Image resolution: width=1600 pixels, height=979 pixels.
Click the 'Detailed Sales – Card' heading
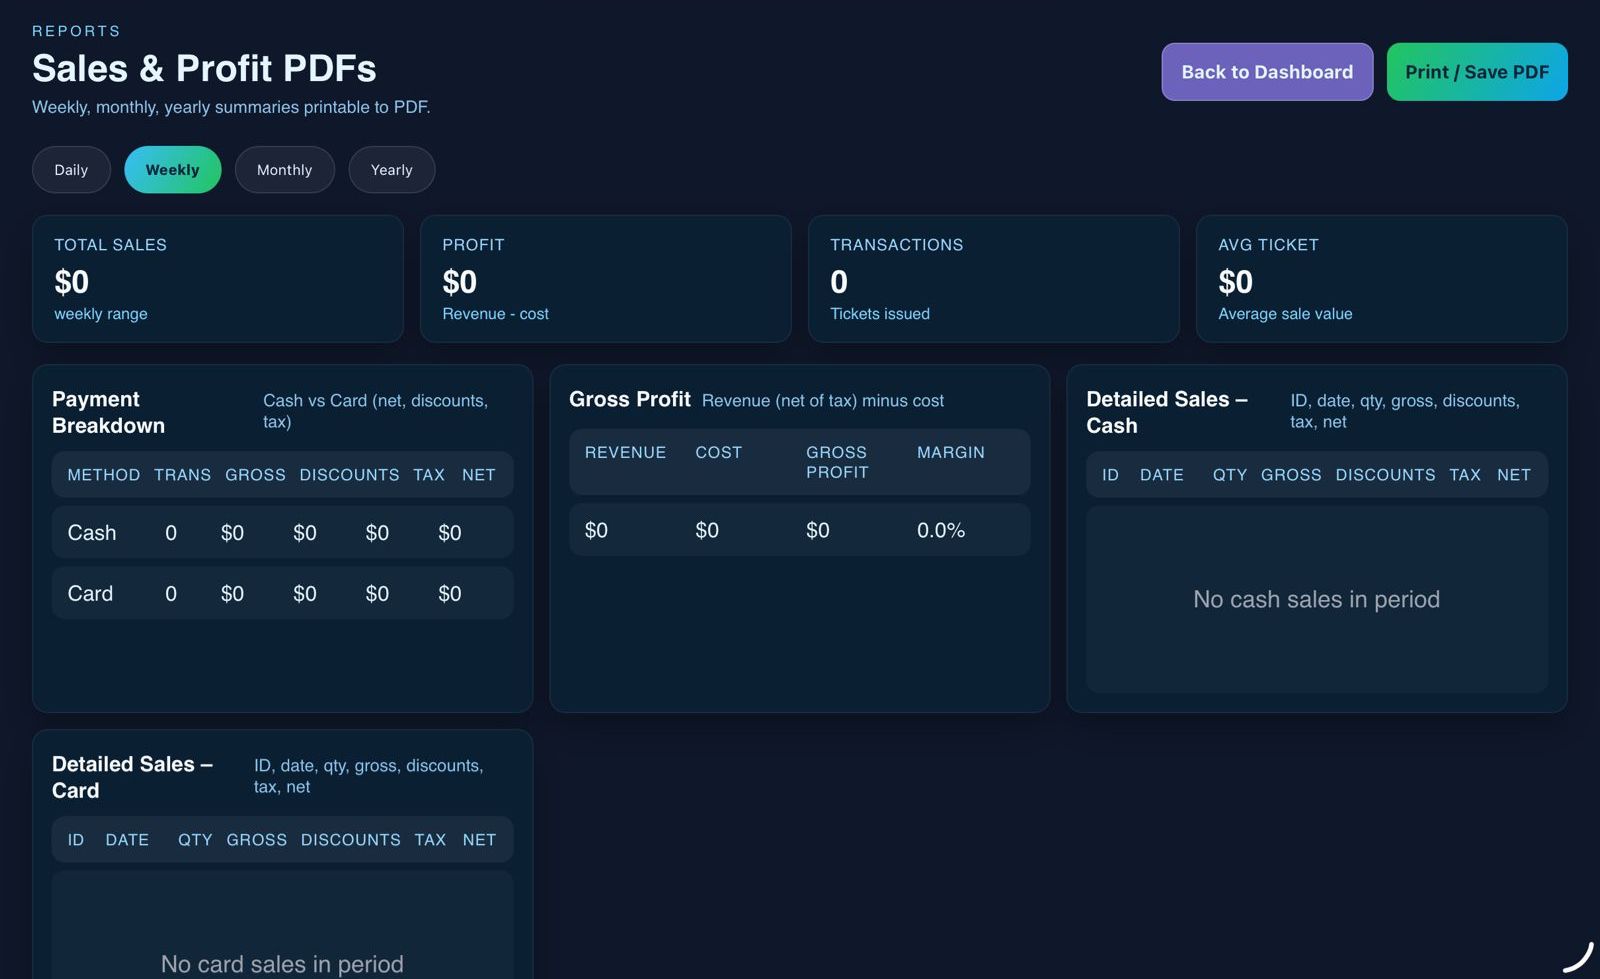pyautogui.click(x=132, y=777)
